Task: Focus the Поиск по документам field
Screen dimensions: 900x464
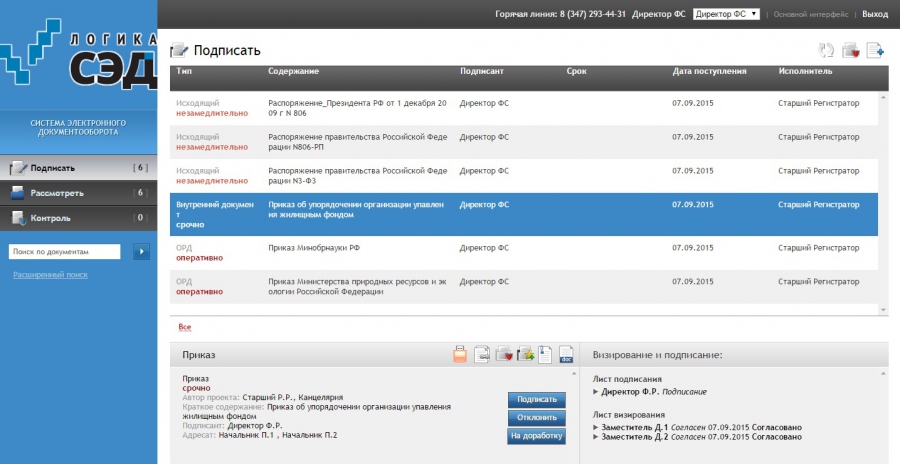Action: [64, 252]
